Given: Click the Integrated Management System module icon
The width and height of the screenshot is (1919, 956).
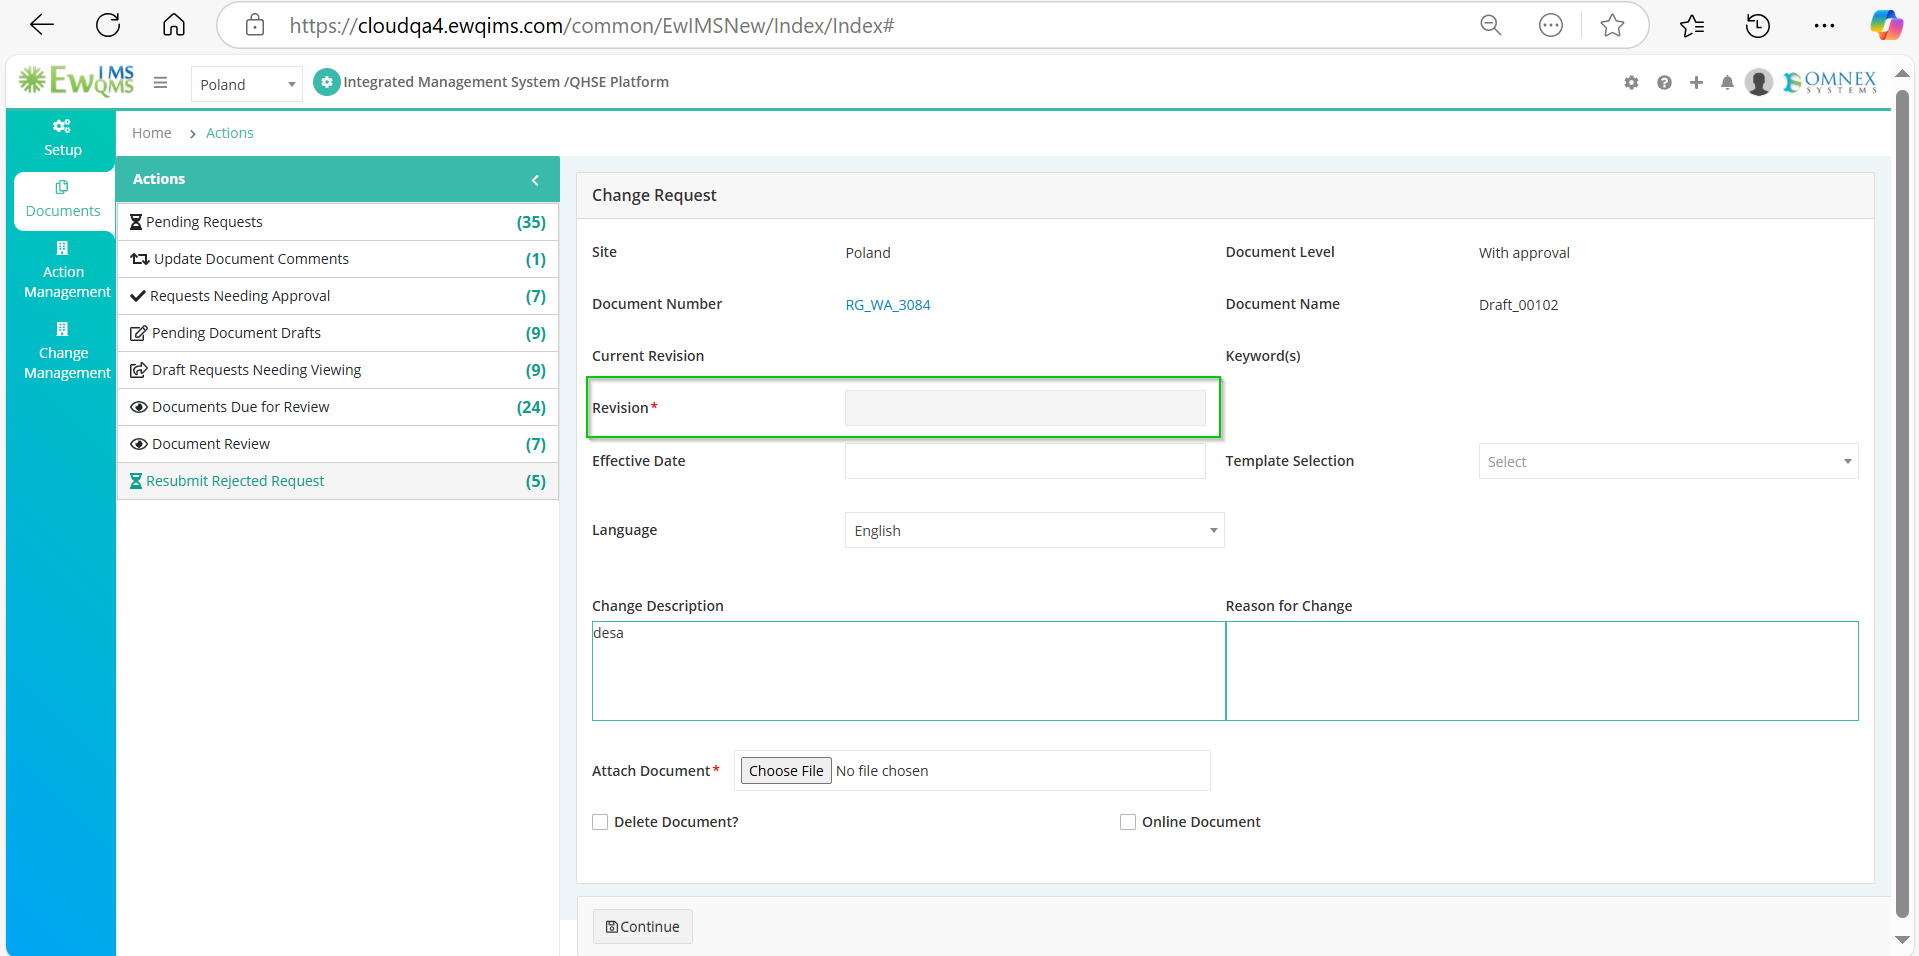Looking at the screenshot, I should (x=326, y=82).
